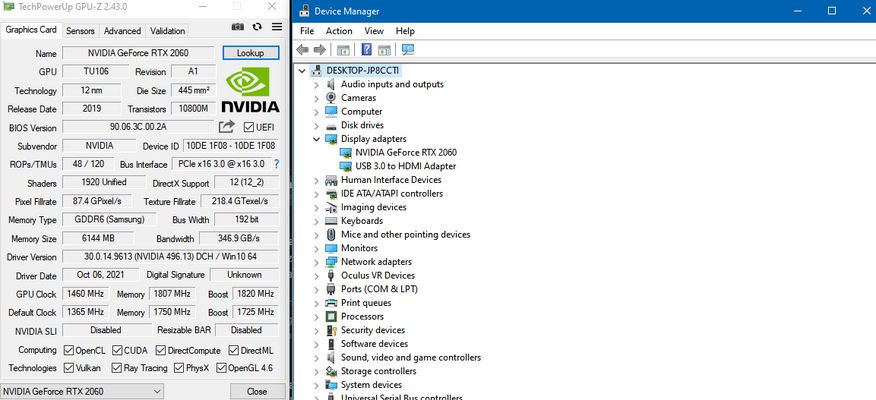The height and width of the screenshot is (400, 876).
Task: Toggle the CUDA checkbox
Action: pyautogui.click(x=117, y=350)
